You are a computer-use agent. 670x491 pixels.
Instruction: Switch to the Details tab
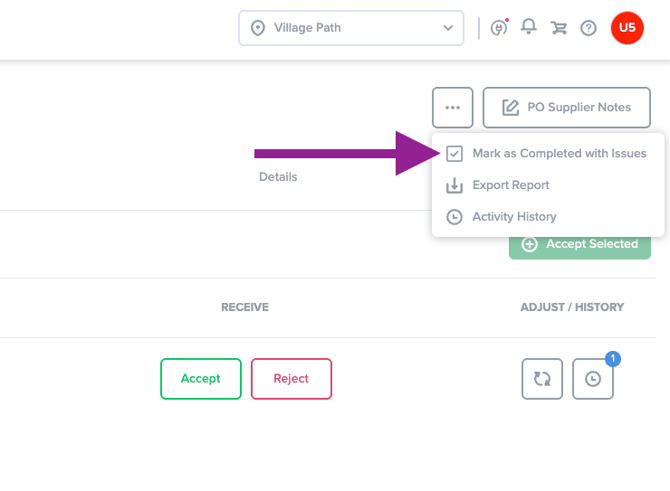pos(278,177)
